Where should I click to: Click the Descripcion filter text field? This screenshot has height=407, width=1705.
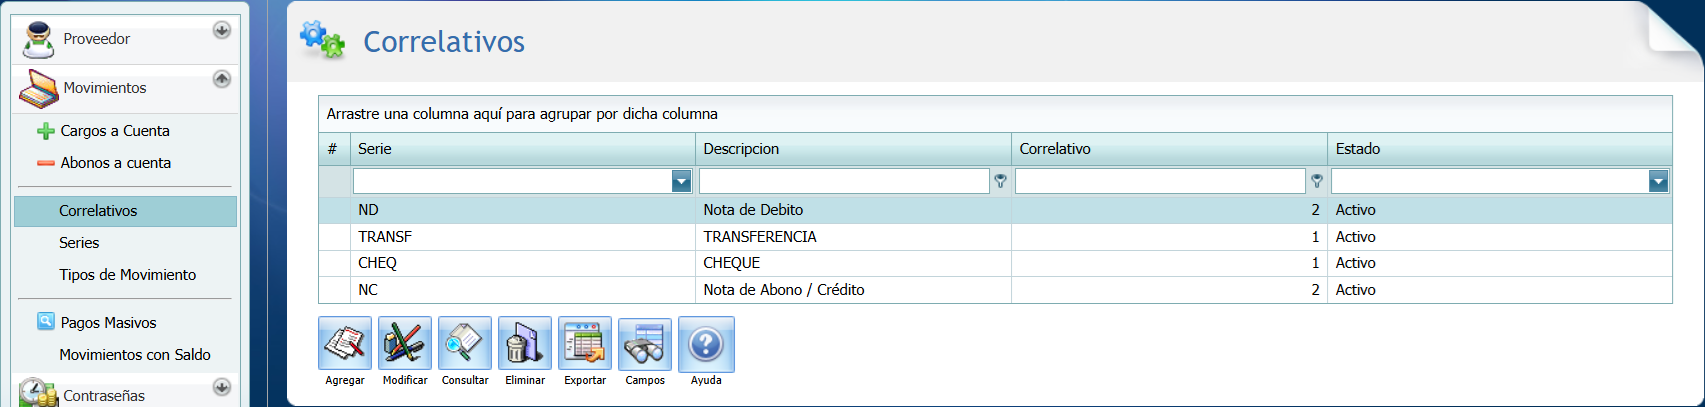[x=844, y=181]
